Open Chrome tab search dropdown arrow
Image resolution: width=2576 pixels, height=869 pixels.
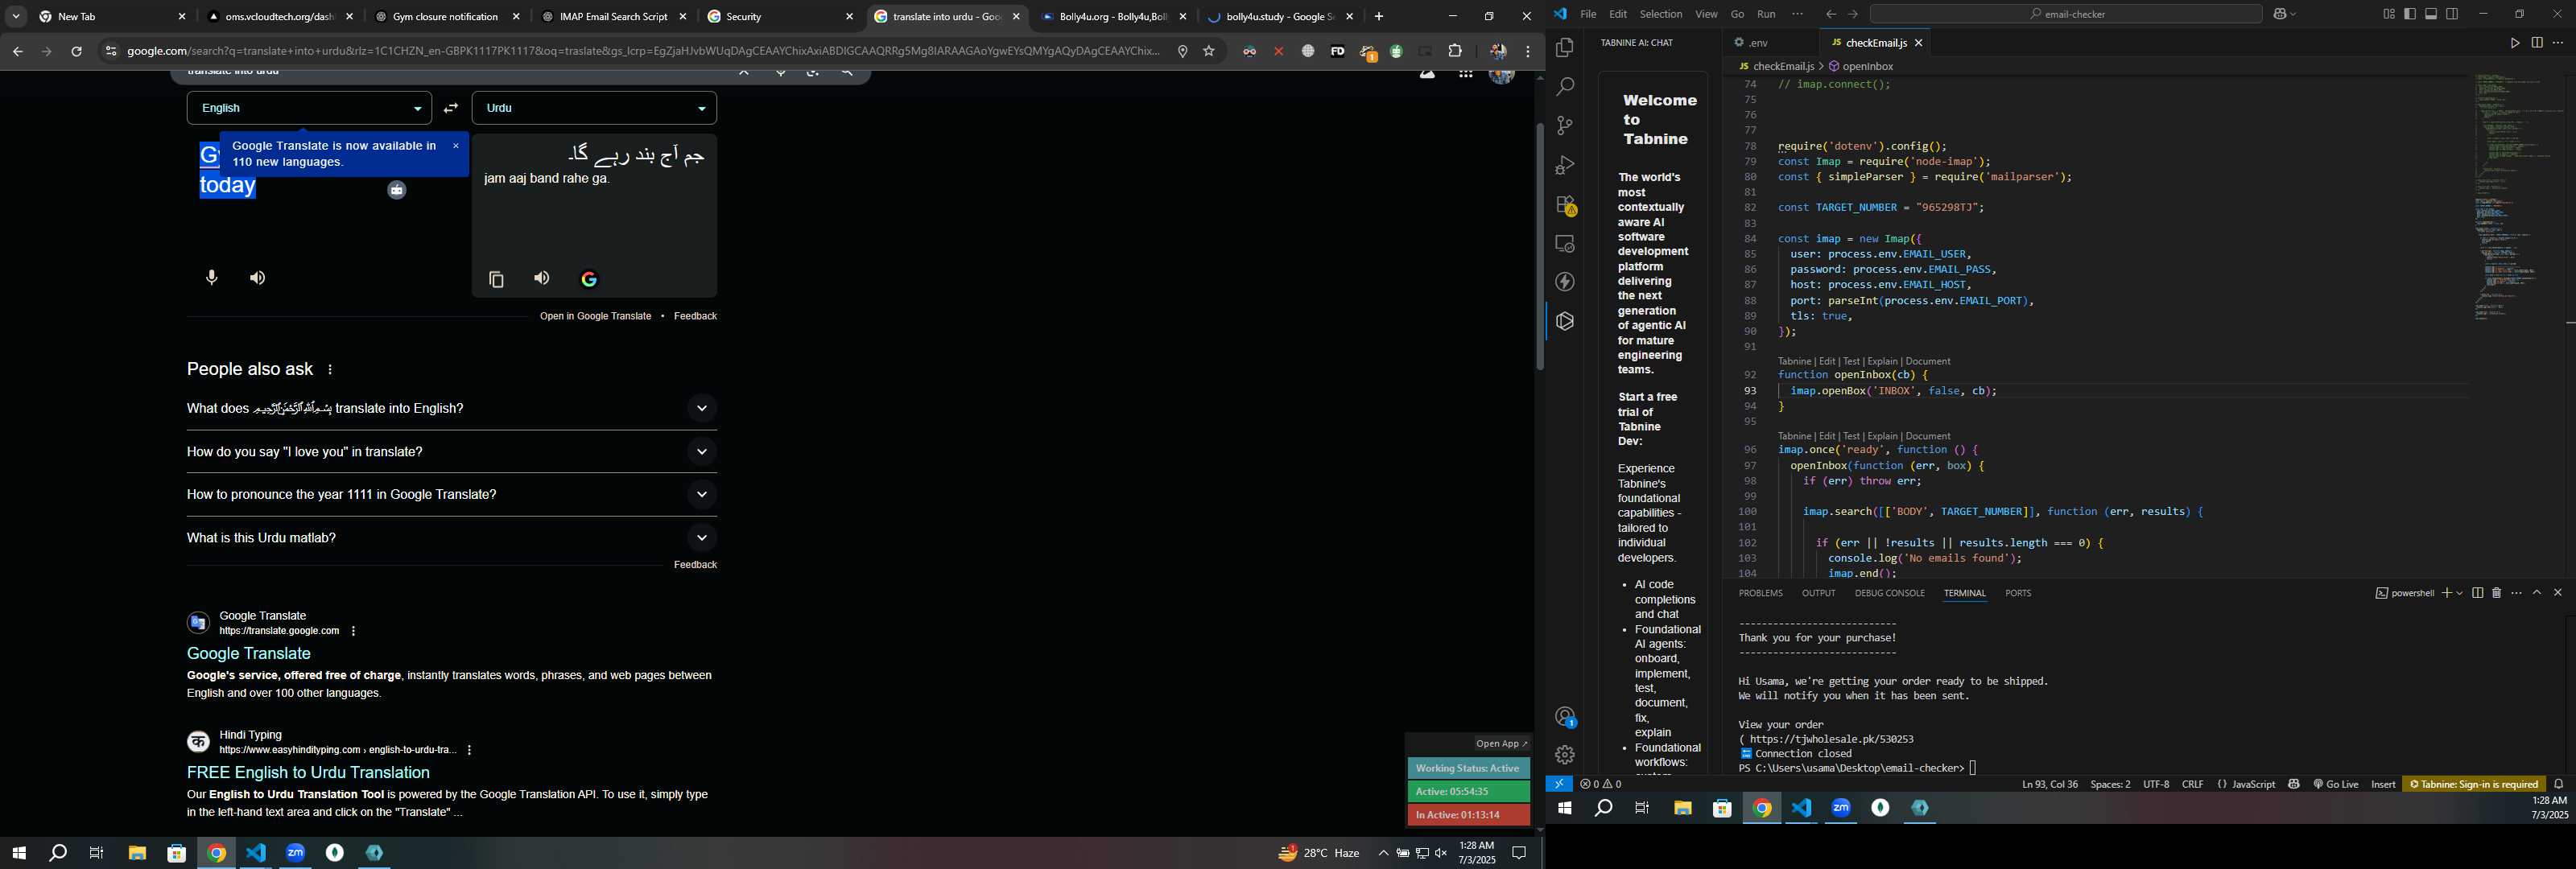click(x=16, y=16)
